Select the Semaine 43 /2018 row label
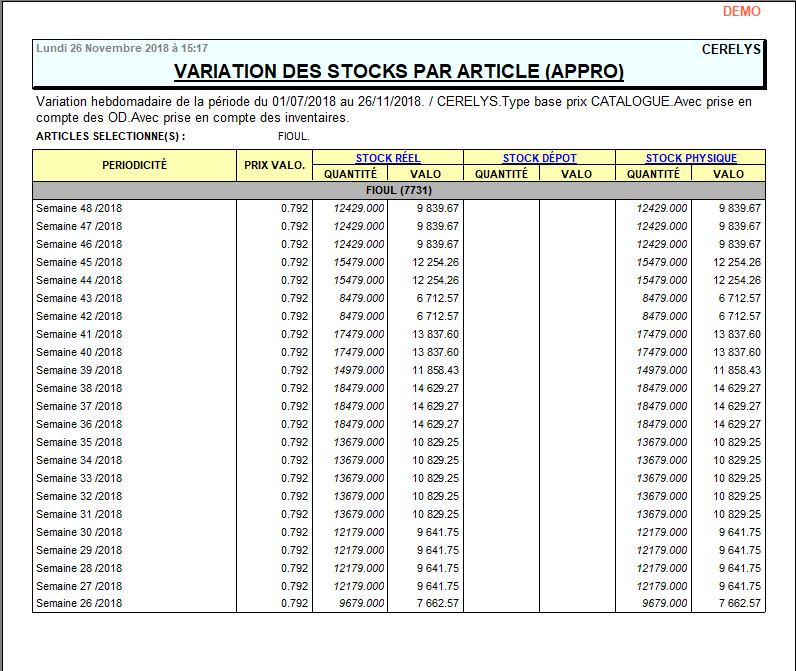 (79, 298)
